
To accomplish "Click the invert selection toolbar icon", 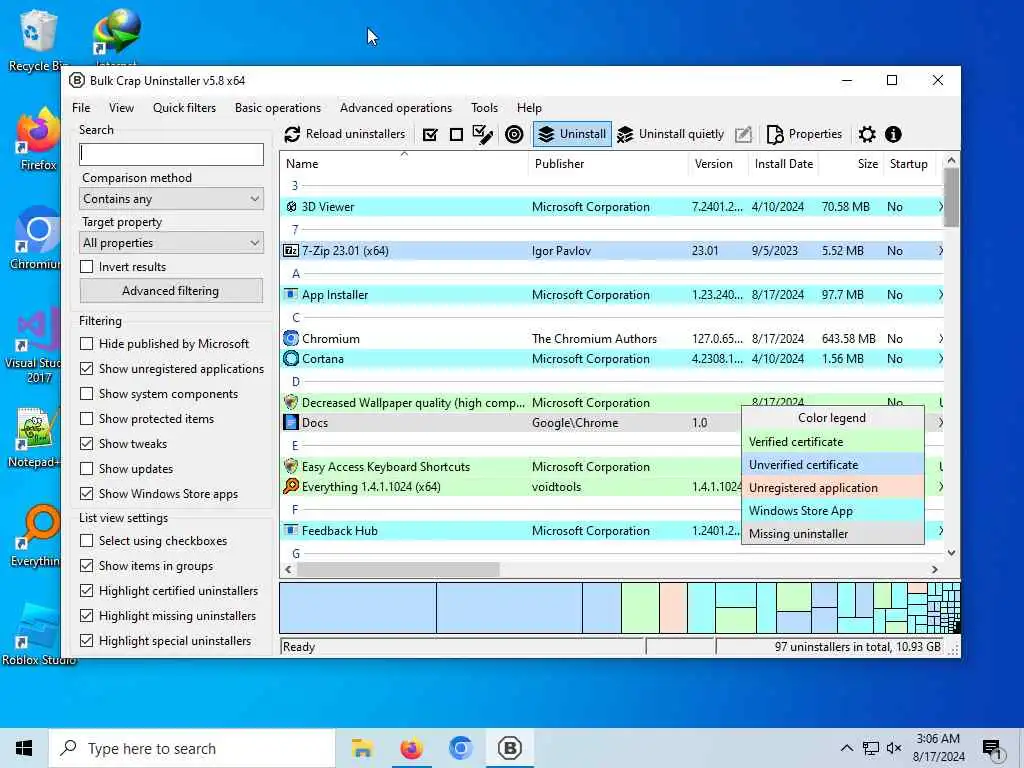I will click(483, 135).
